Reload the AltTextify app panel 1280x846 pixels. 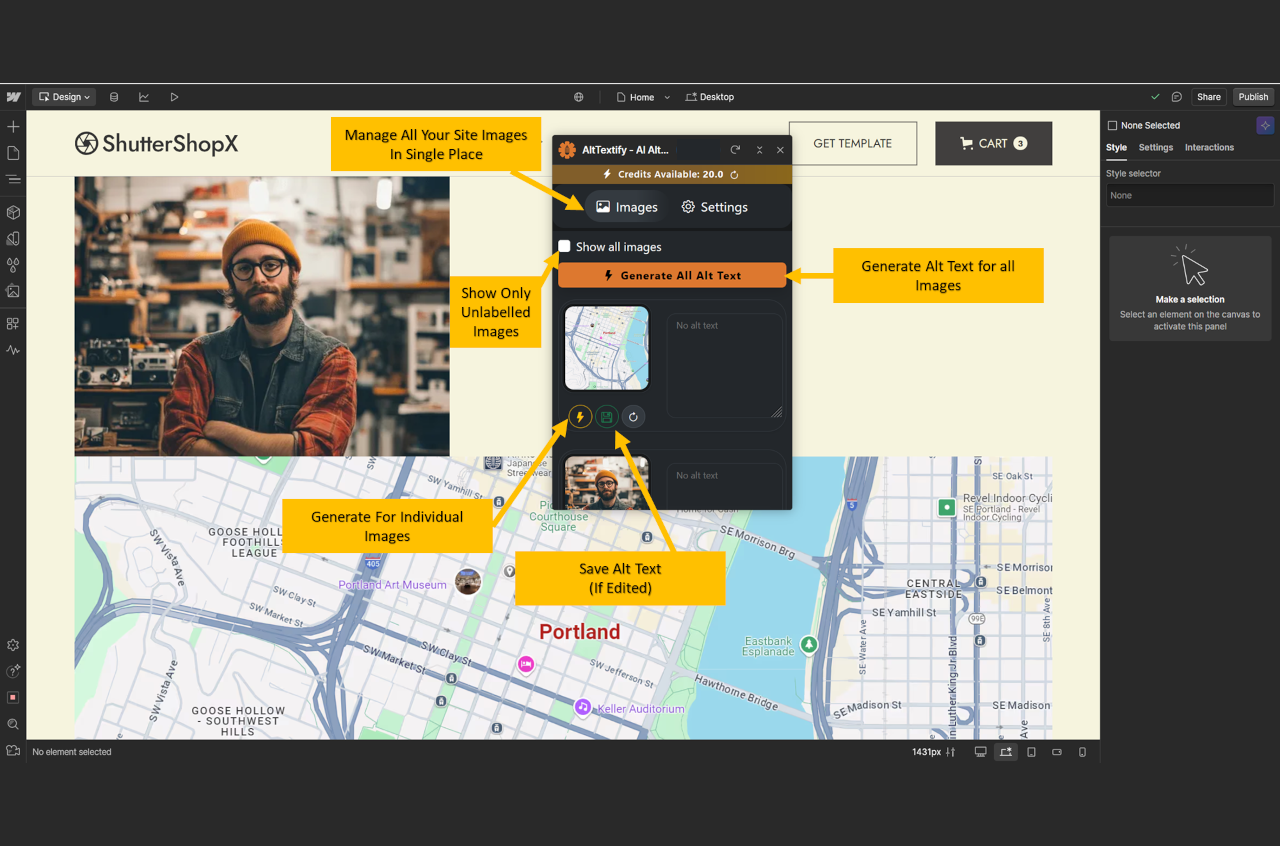[735, 150]
